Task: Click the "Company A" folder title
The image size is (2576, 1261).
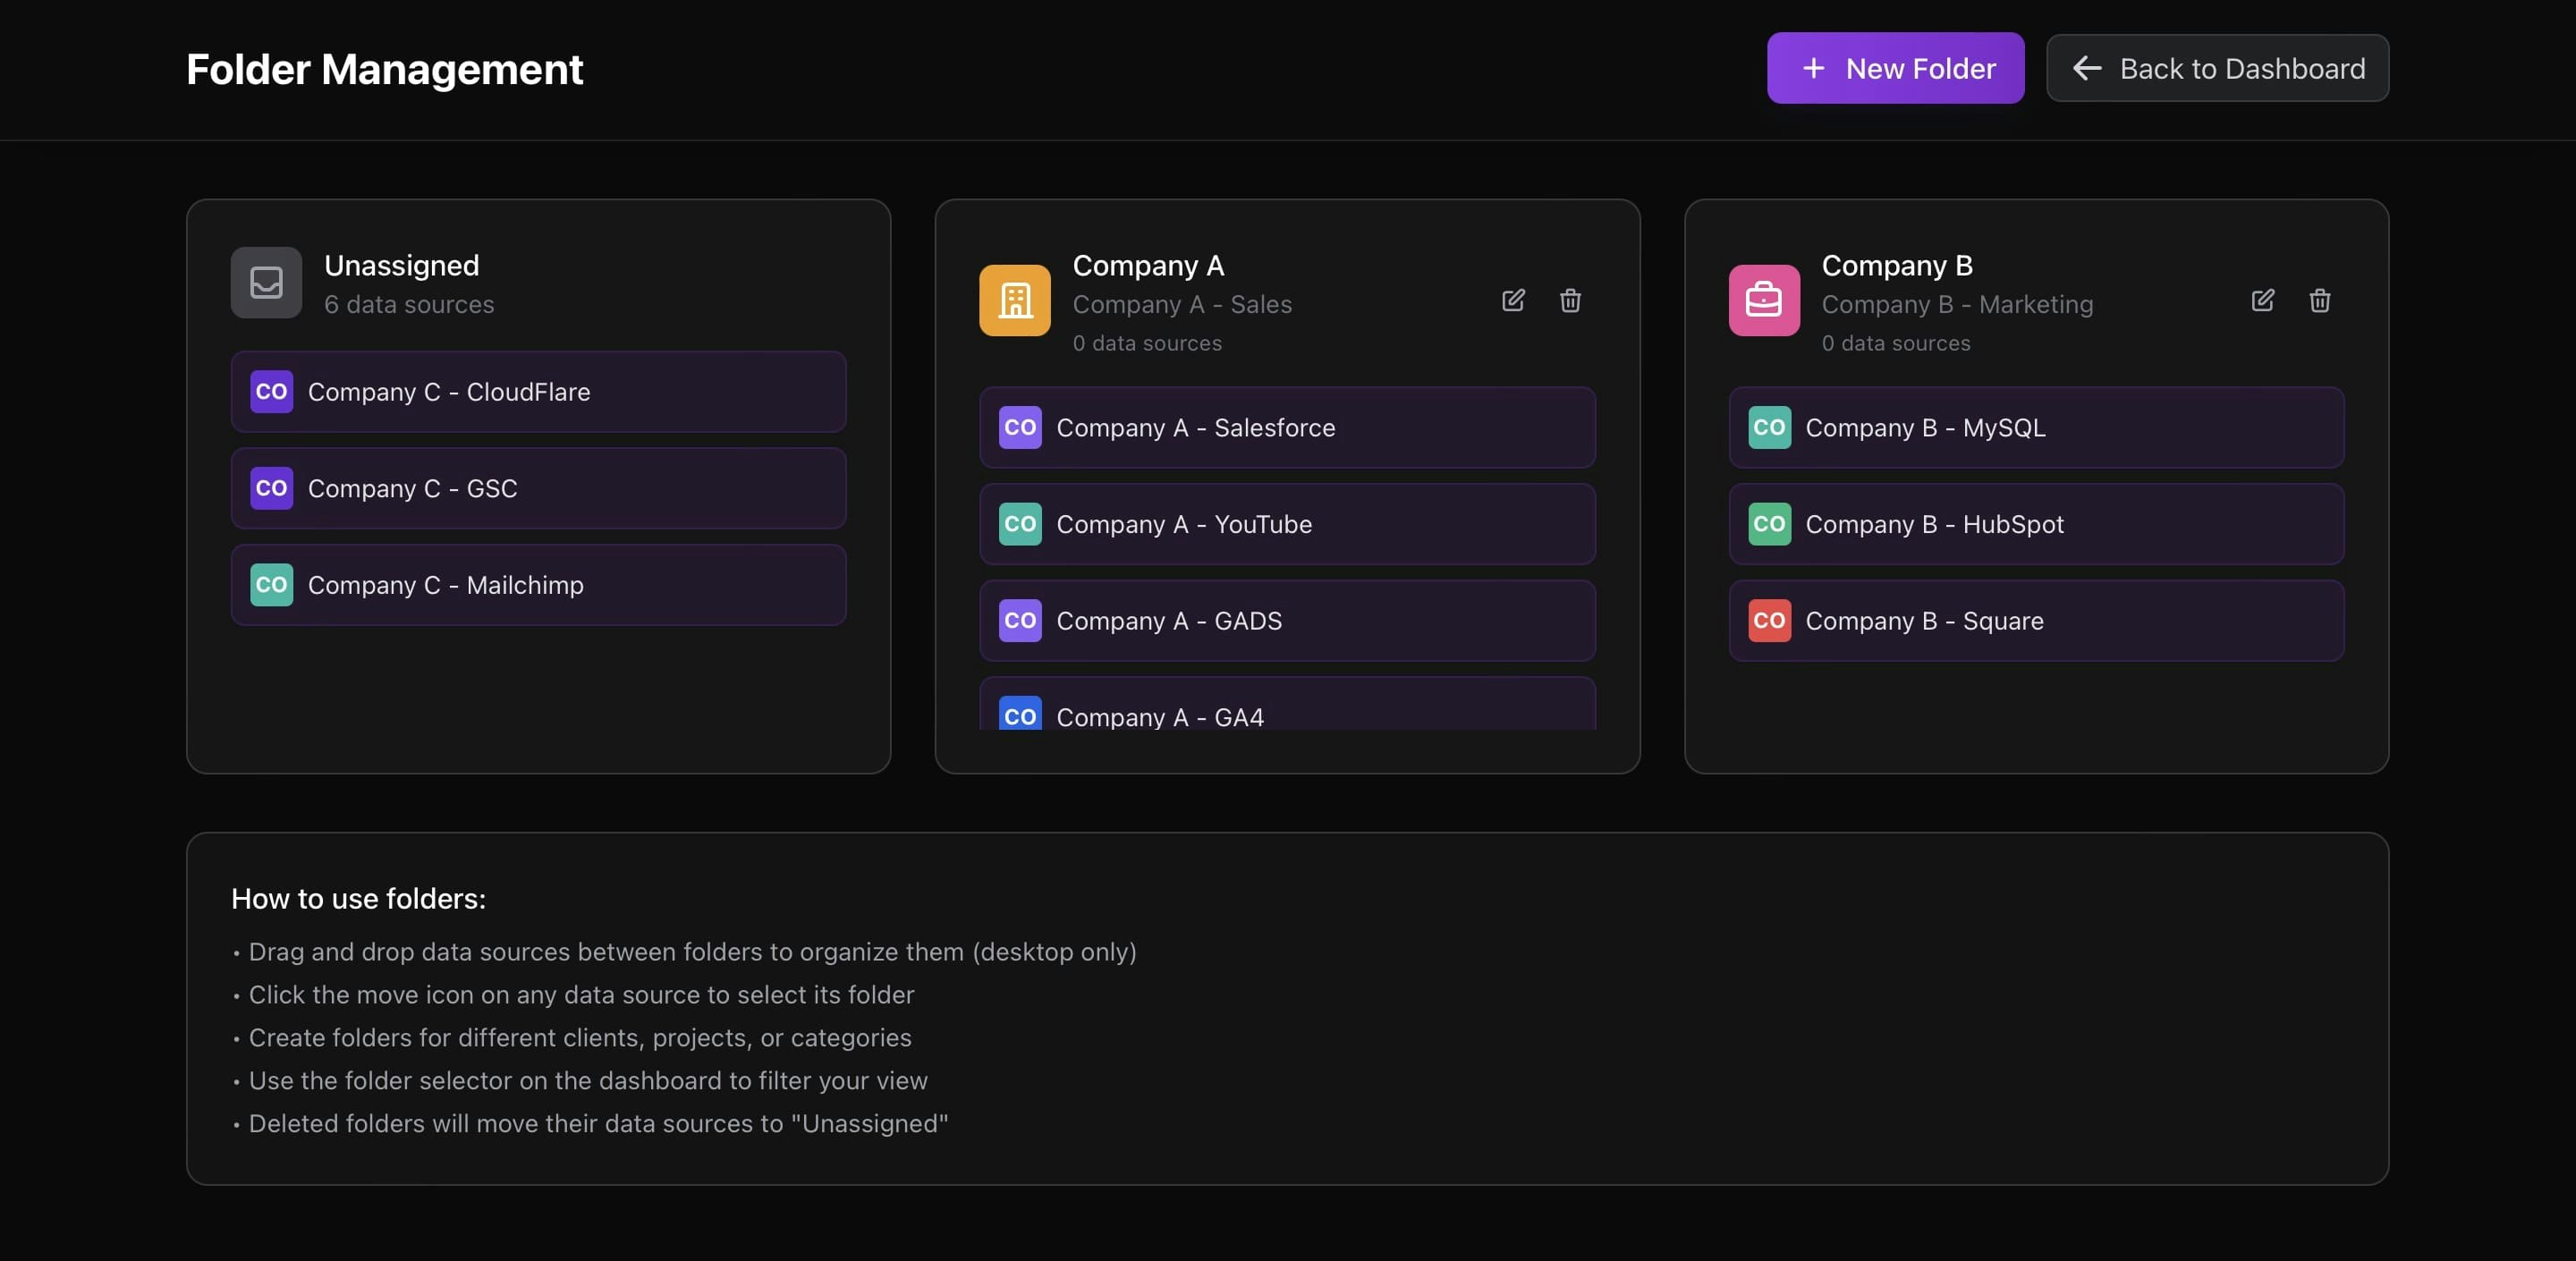Action: [x=1148, y=265]
